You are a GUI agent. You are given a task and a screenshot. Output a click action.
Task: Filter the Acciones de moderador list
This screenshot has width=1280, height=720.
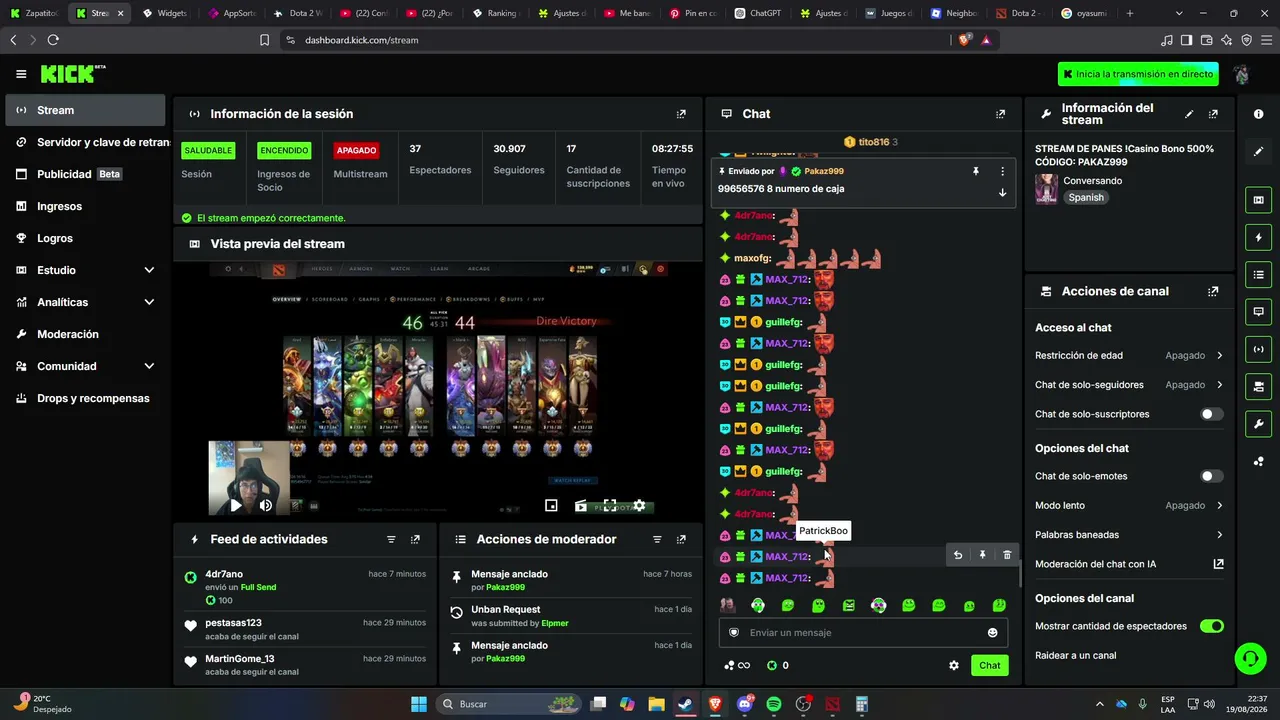pos(657,539)
